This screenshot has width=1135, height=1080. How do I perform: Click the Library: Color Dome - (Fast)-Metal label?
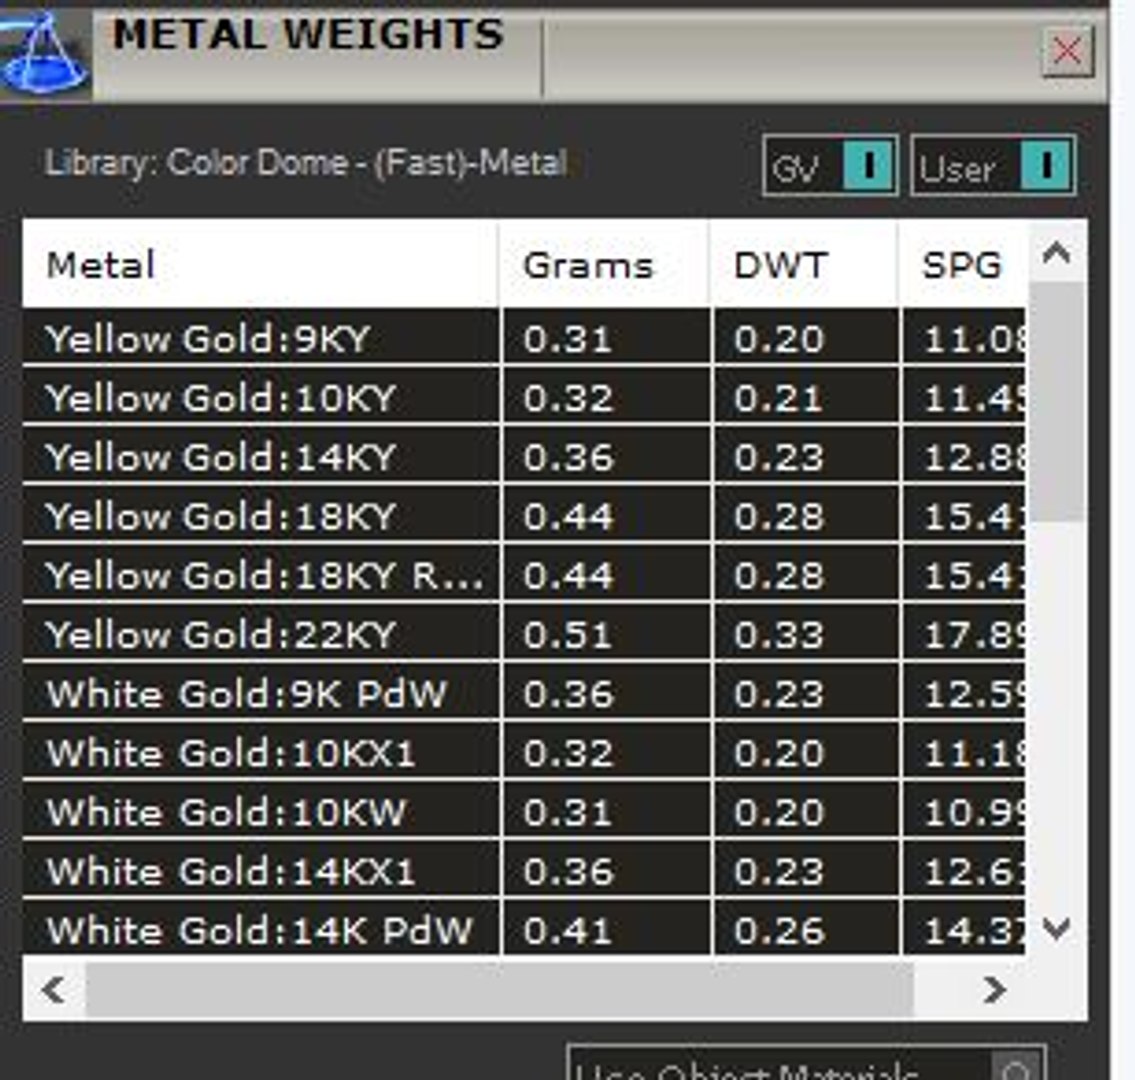coord(305,163)
